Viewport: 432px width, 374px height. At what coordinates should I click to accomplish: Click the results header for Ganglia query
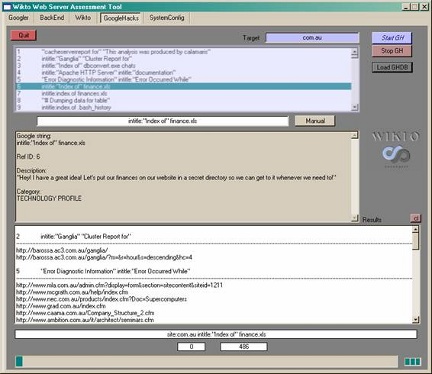(74, 237)
